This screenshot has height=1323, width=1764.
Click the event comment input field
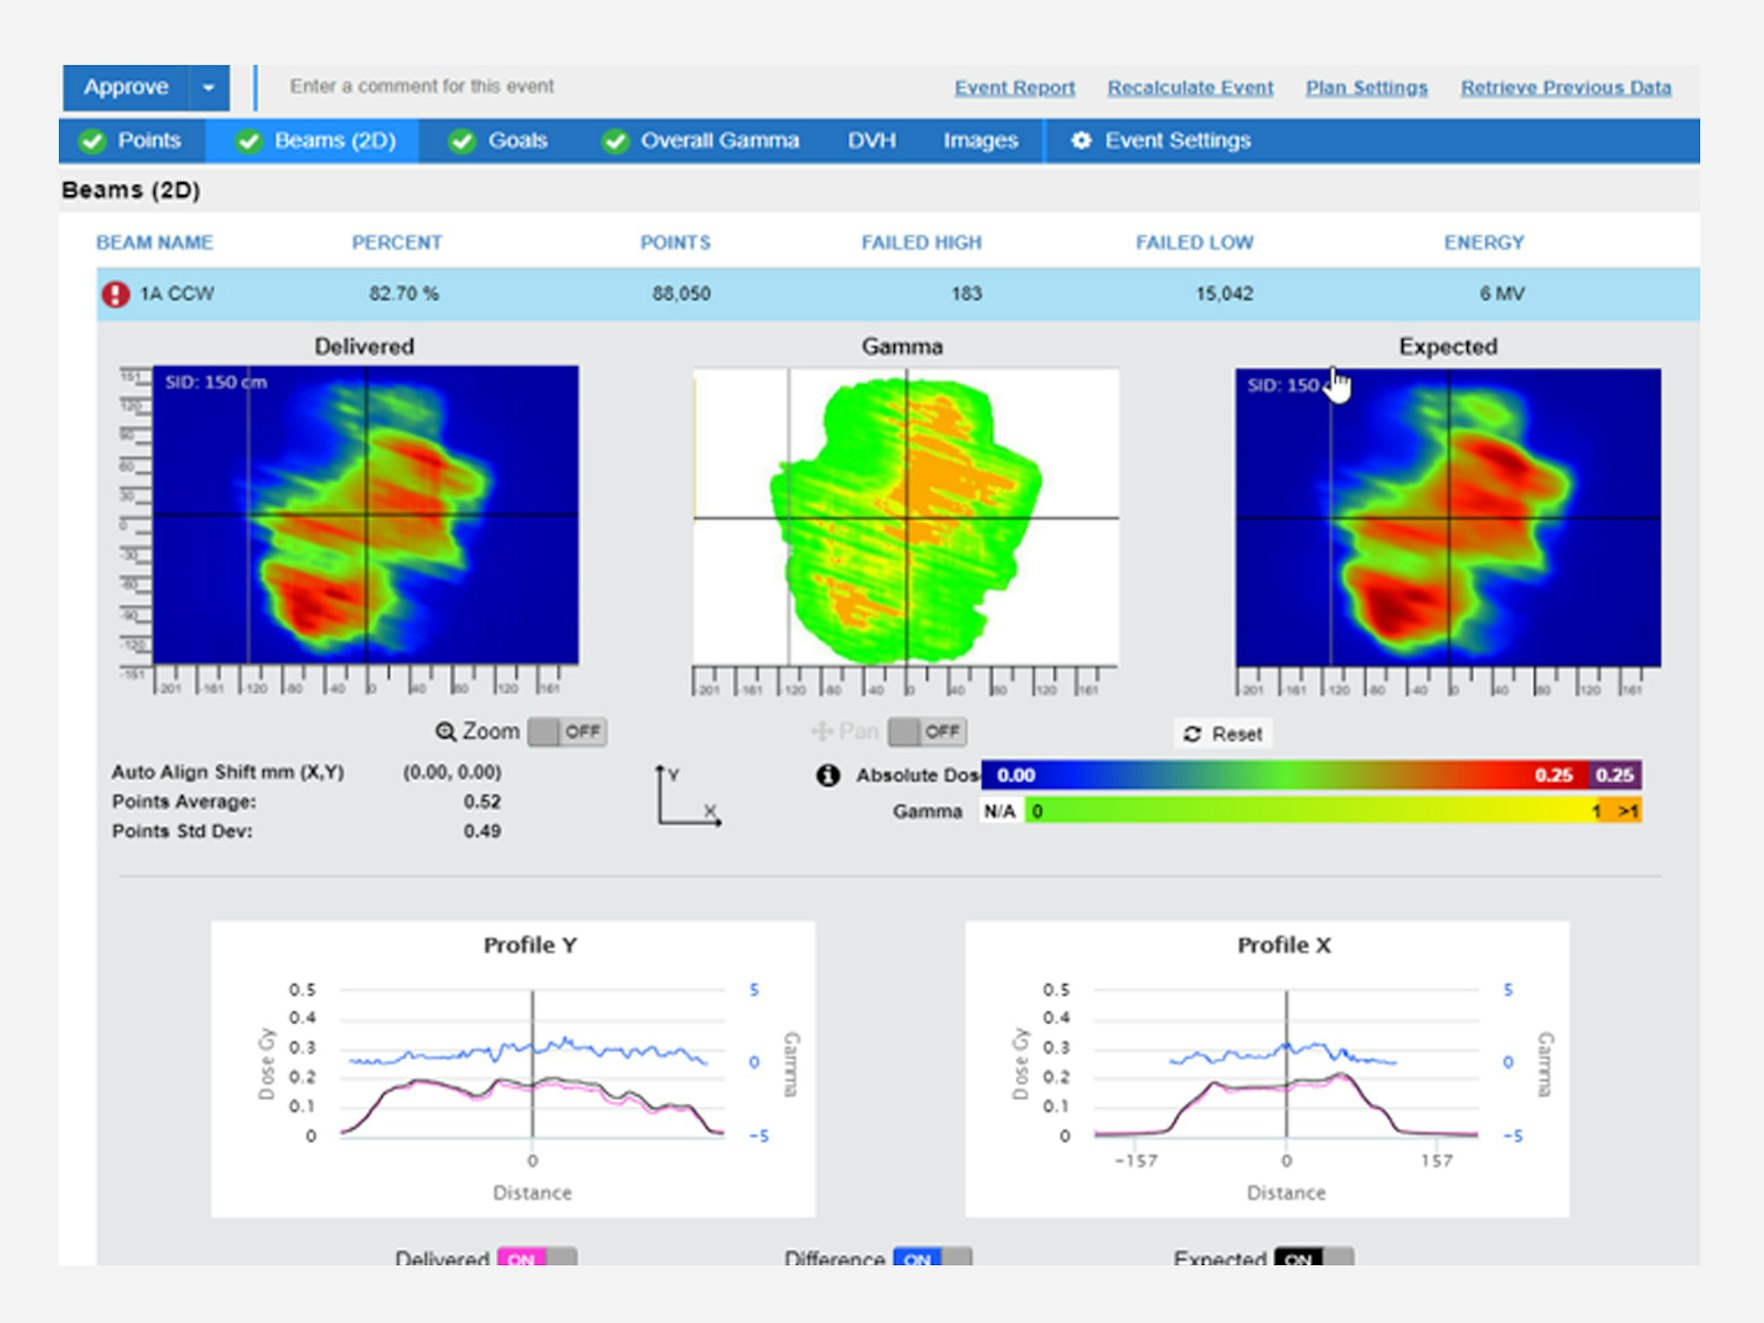click(600, 87)
